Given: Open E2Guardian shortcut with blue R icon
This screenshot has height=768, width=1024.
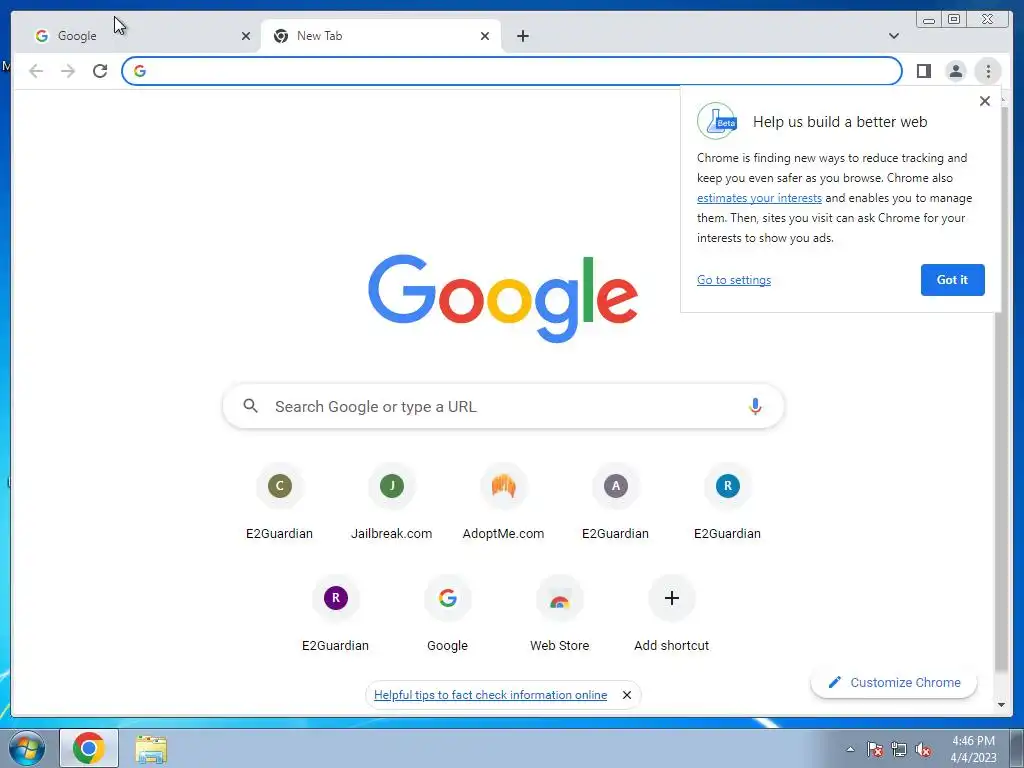Looking at the screenshot, I should 728,502.
